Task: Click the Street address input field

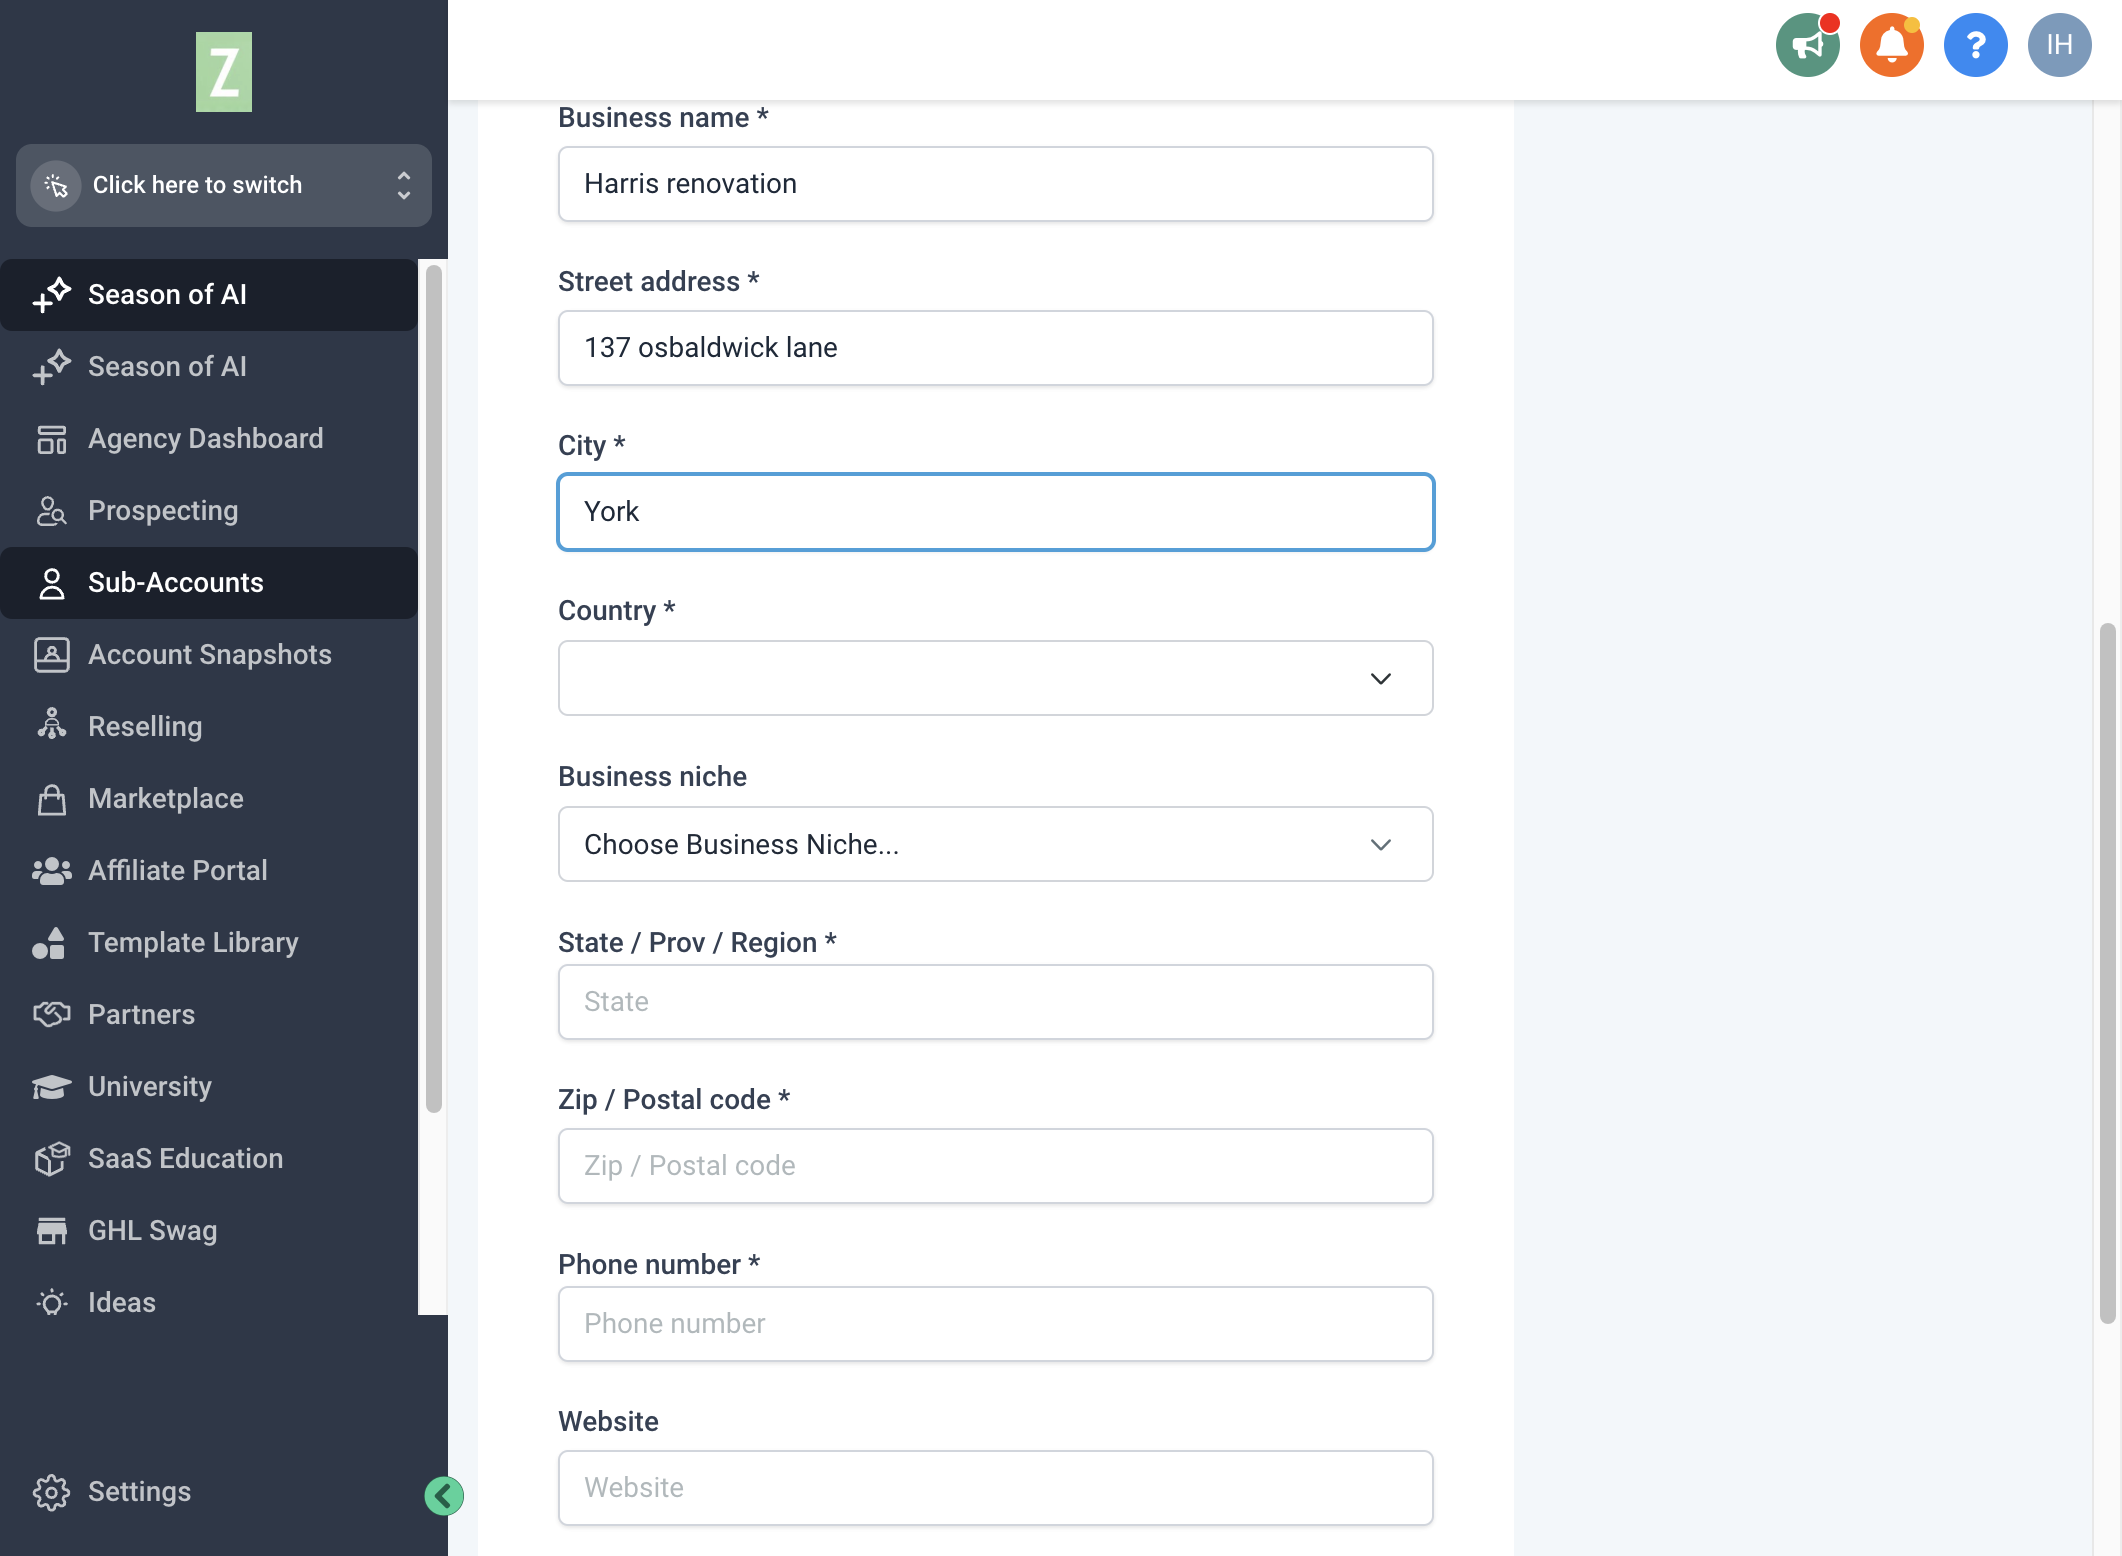Action: point(995,348)
